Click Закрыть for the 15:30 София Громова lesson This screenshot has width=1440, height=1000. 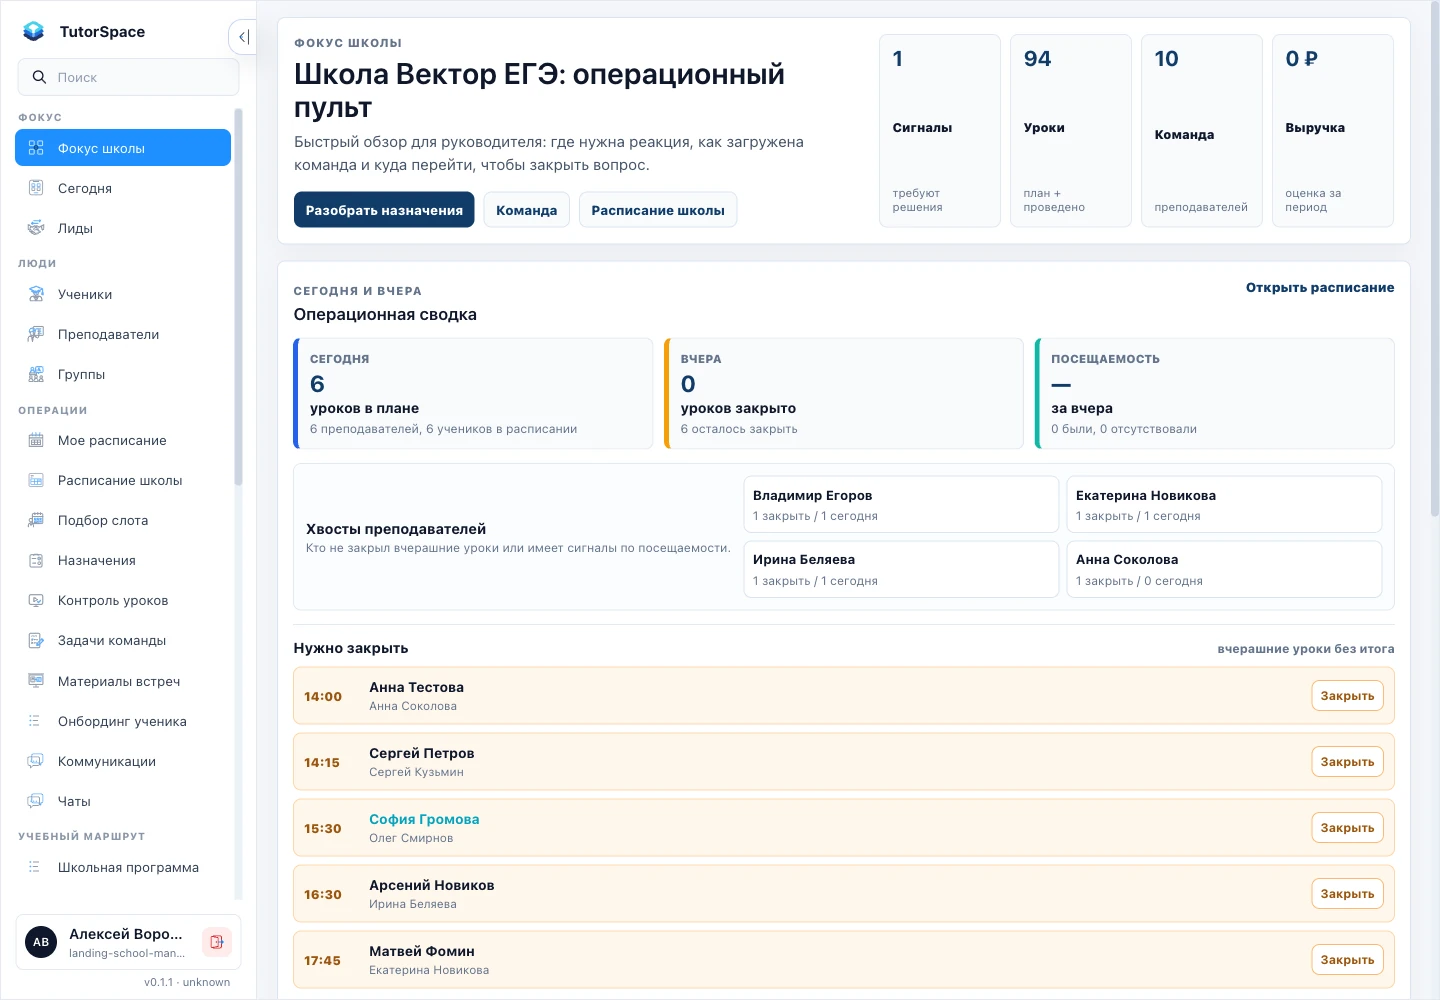[x=1347, y=828]
